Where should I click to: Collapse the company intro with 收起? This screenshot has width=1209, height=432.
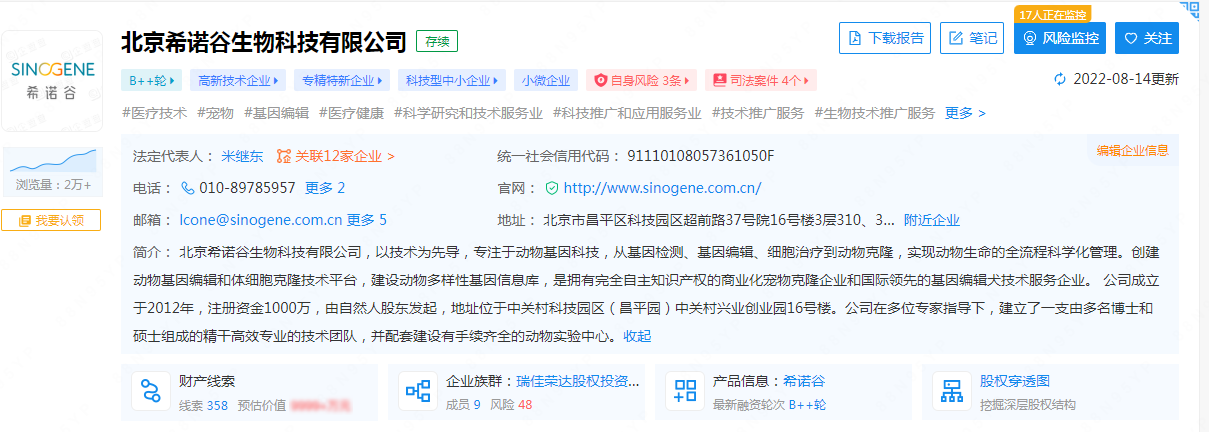tap(637, 336)
